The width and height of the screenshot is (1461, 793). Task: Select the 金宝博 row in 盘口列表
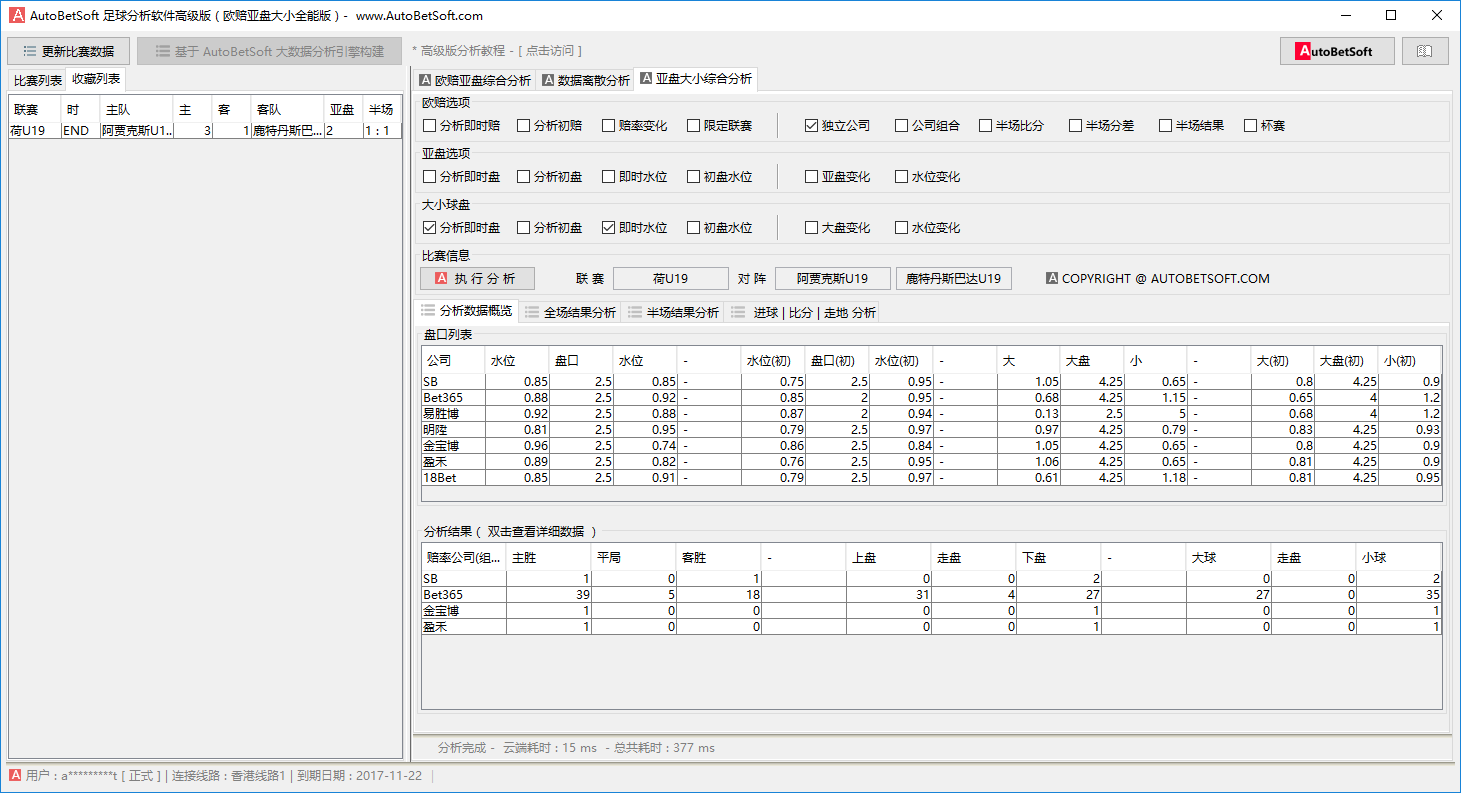932,446
